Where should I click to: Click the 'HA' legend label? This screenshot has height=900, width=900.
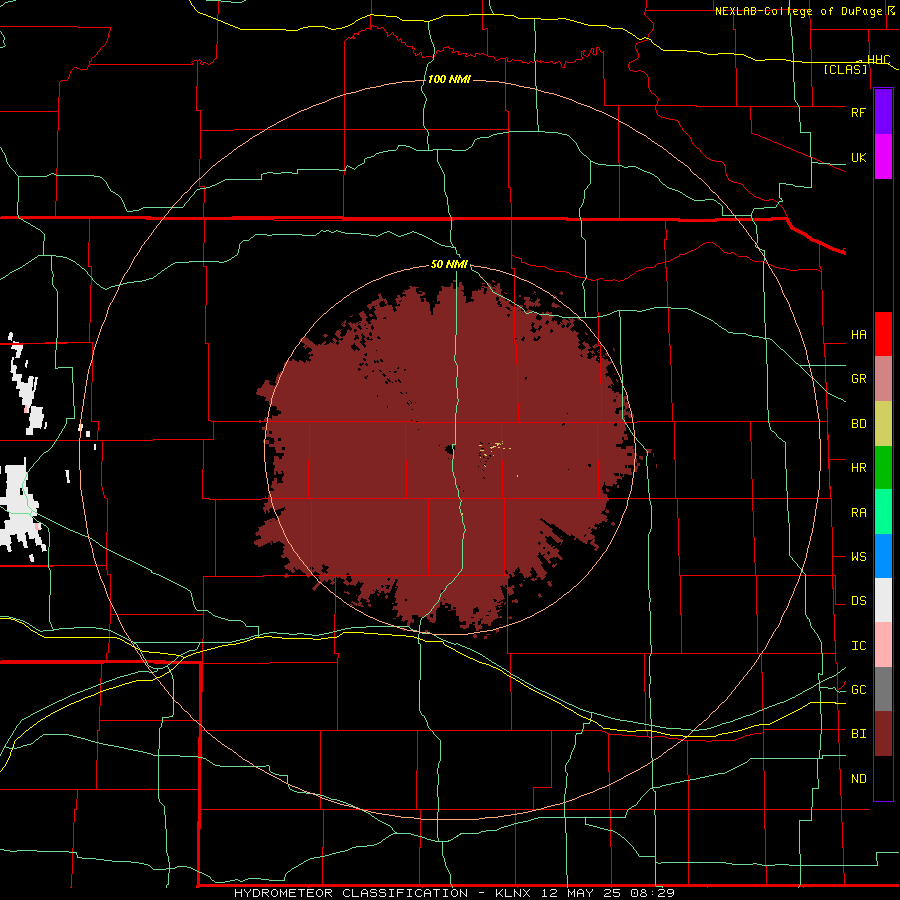(858, 335)
